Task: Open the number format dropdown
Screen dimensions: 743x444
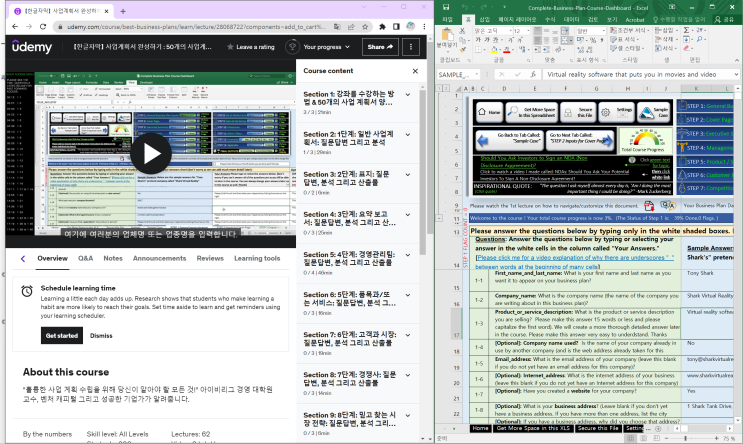Action: [603, 30]
